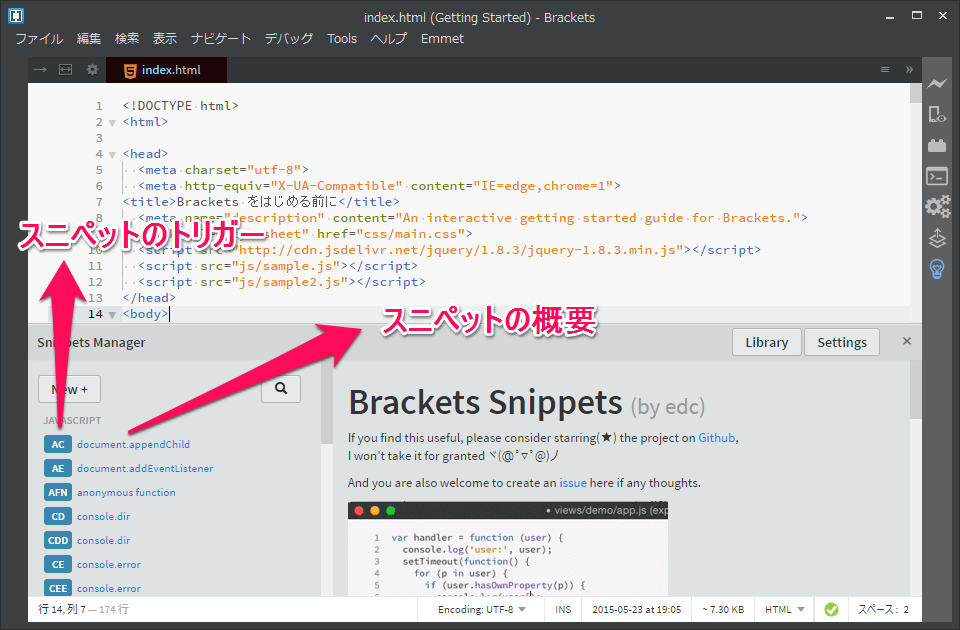The width and height of the screenshot is (960, 630).
Task: Expand the double chevron overflow in tab bar
Action: [x=909, y=70]
